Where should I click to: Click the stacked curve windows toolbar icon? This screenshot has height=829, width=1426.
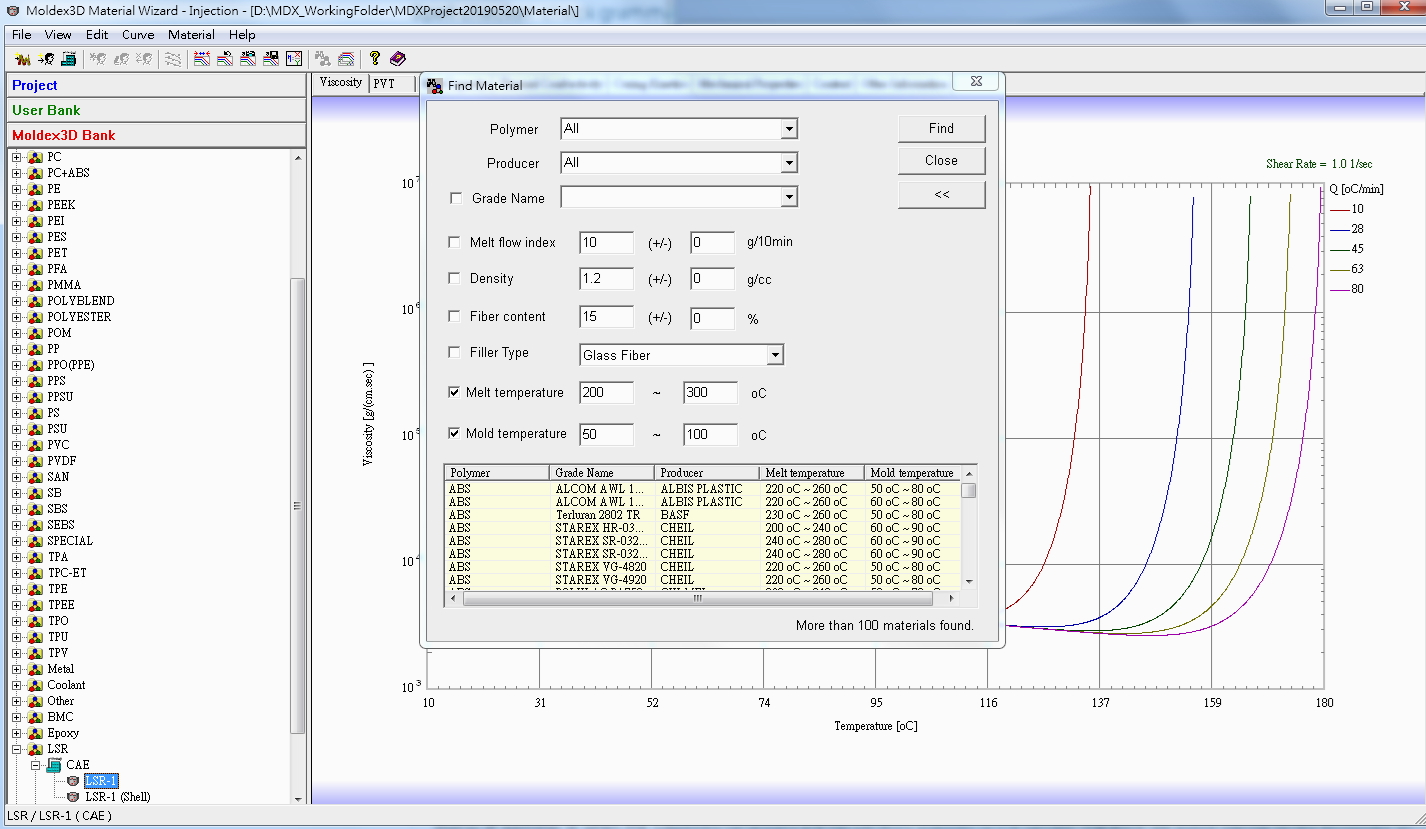tap(346, 59)
